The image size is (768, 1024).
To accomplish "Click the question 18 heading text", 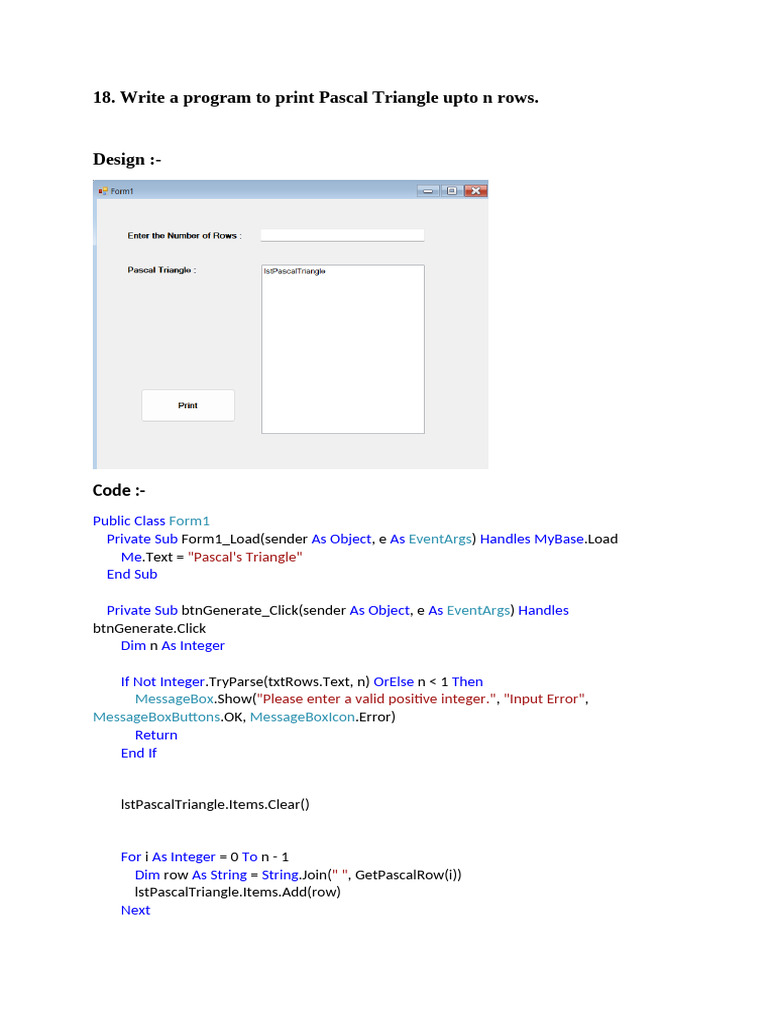I will pyautogui.click(x=315, y=98).
